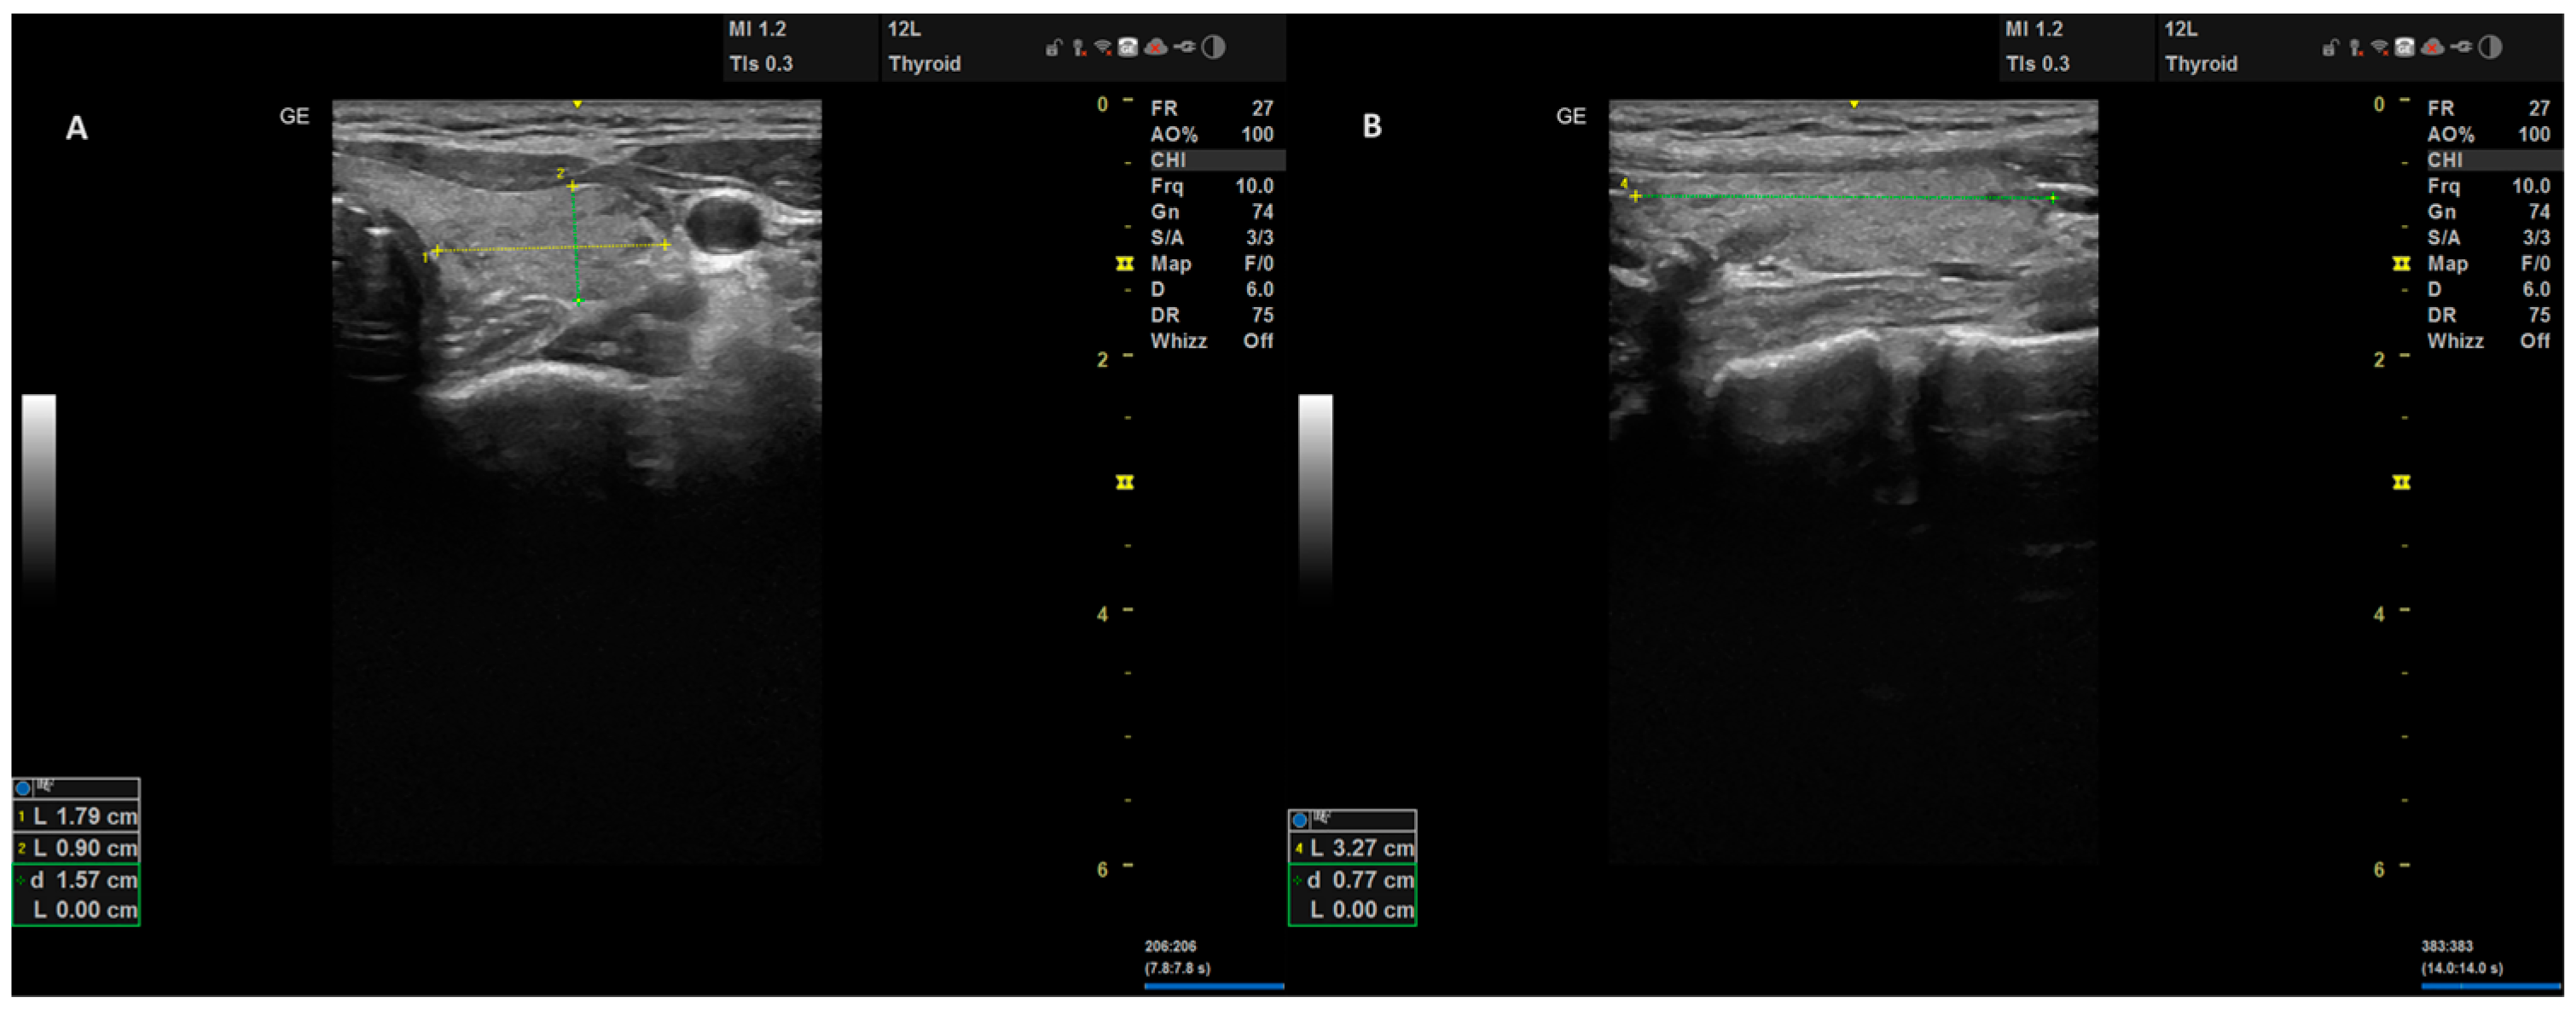2576x1015 pixels.
Task: Click the power plug icon in panel B
Action: [2461, 47]
